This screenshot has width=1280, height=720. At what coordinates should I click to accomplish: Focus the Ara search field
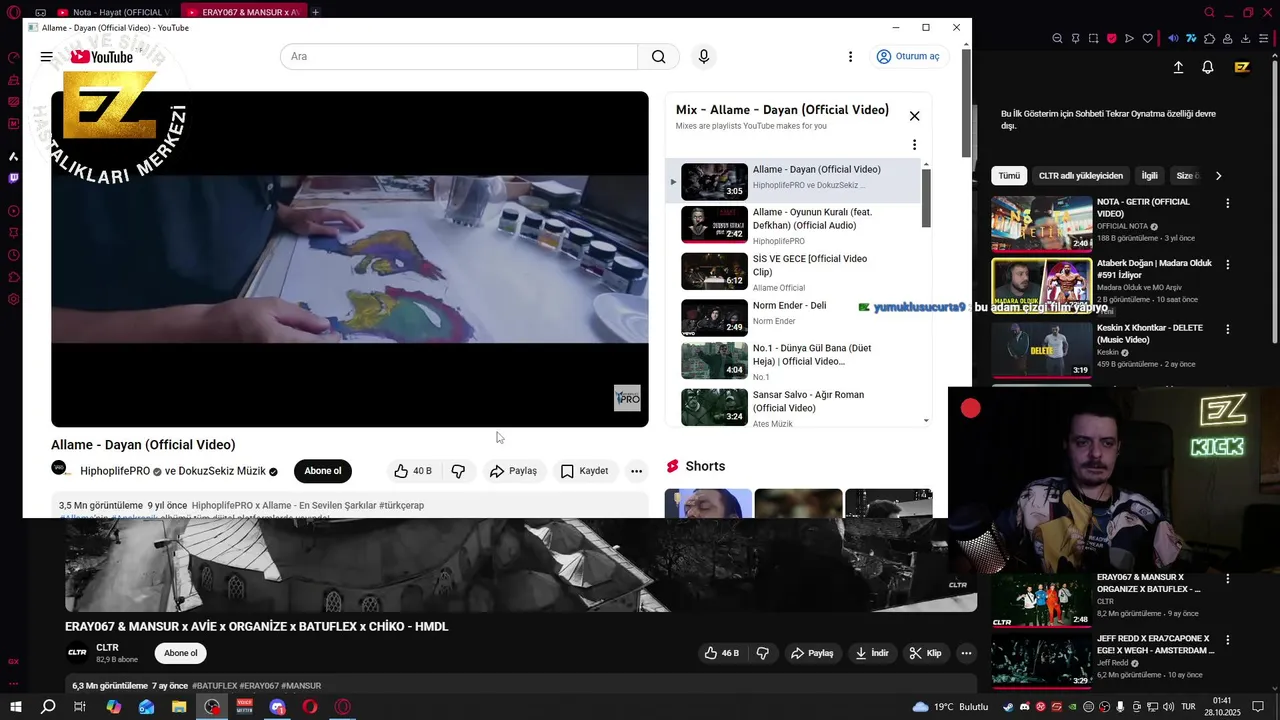(x=459, y=57)
